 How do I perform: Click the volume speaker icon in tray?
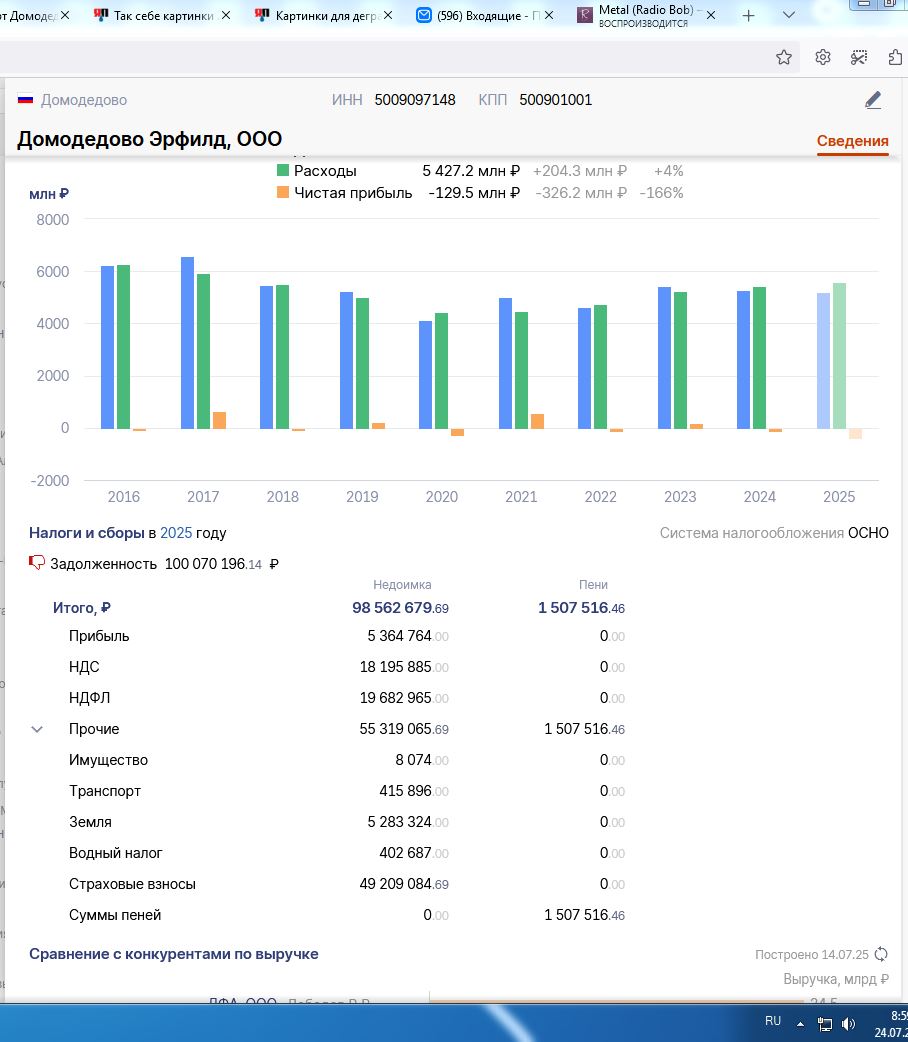tap(849, 1023)
